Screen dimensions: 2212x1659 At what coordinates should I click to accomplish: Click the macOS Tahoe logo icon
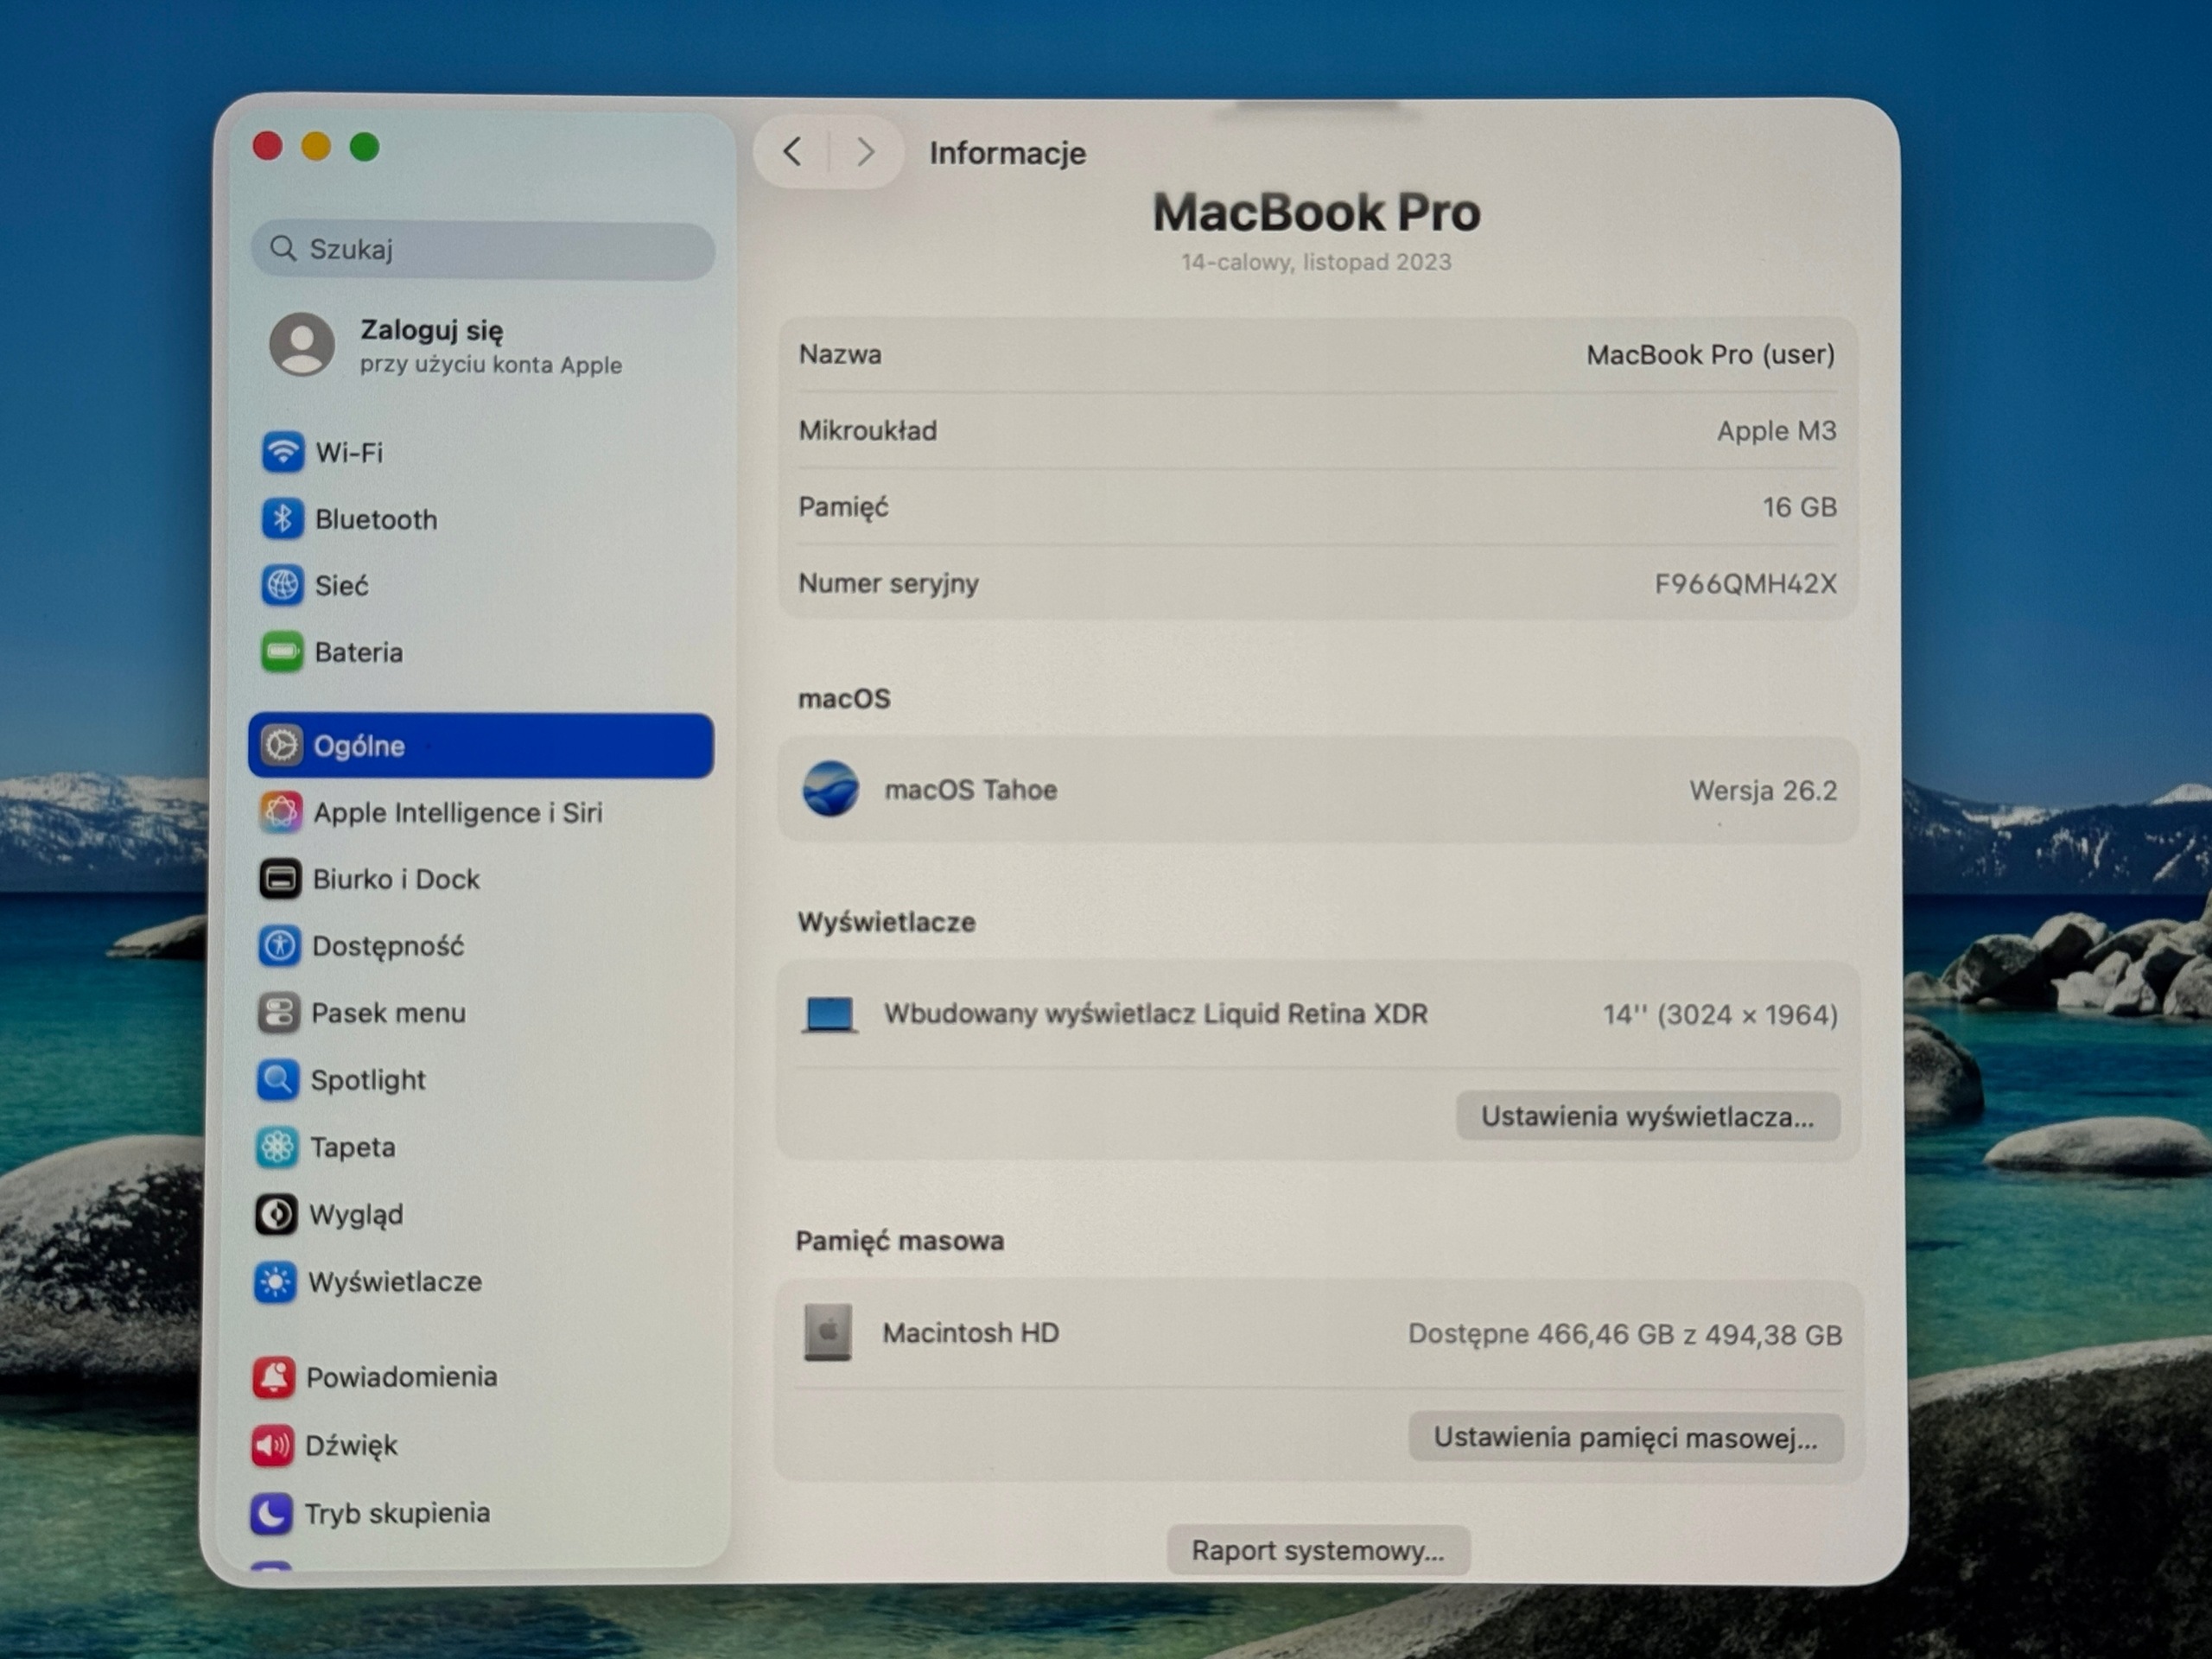pyautogui.click(x=830, y=789)
